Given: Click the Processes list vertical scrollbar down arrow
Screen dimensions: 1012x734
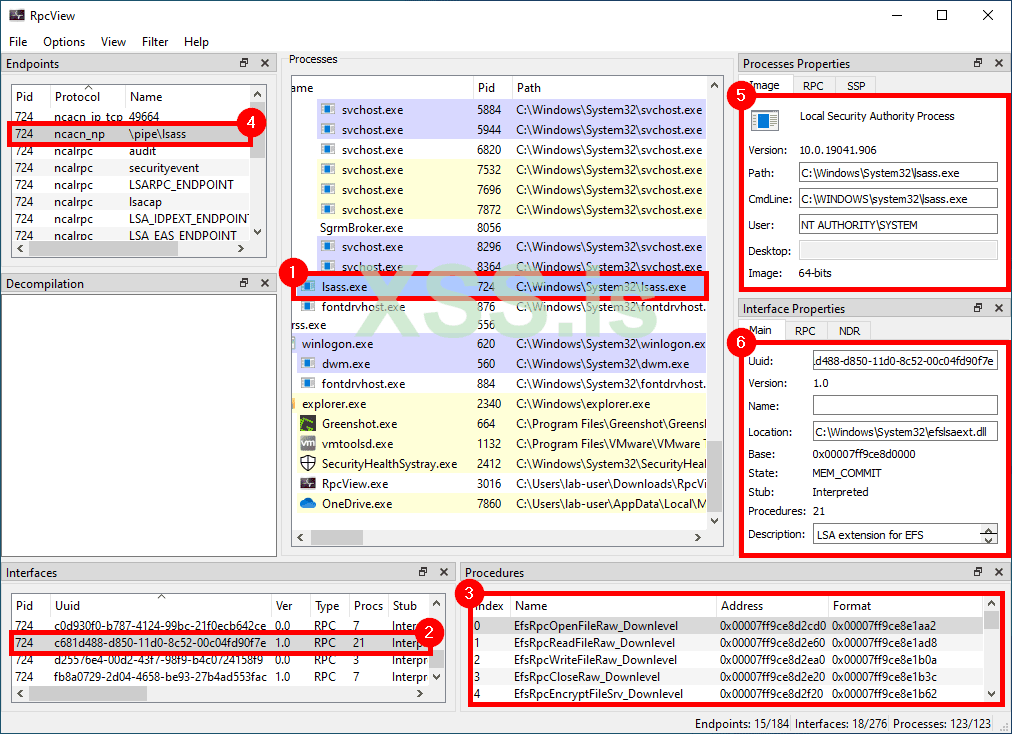Looking at the screenshot, I should pos(714,520).
